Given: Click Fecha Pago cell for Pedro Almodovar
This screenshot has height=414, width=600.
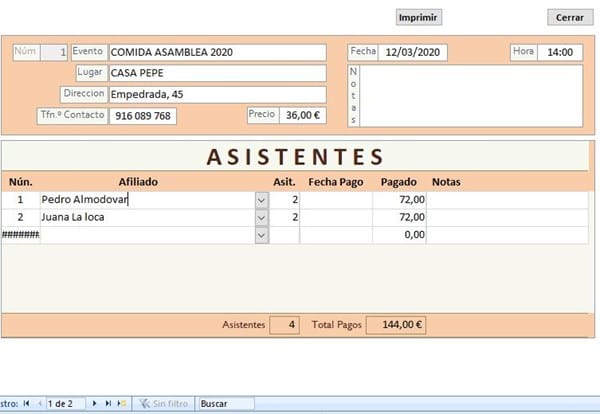Looking at the screenshot, I should click(x=336, y=200).
